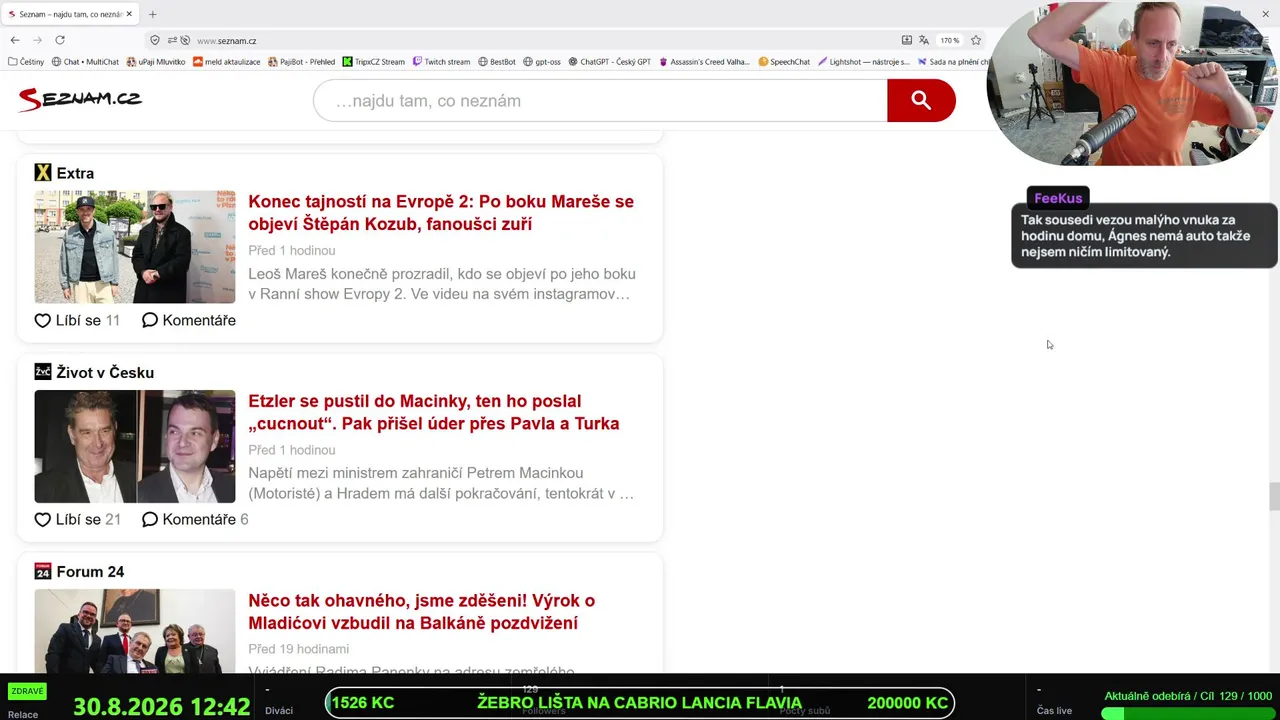
Task: Click the FeeKus chat username
Action: pos(1058,198)
